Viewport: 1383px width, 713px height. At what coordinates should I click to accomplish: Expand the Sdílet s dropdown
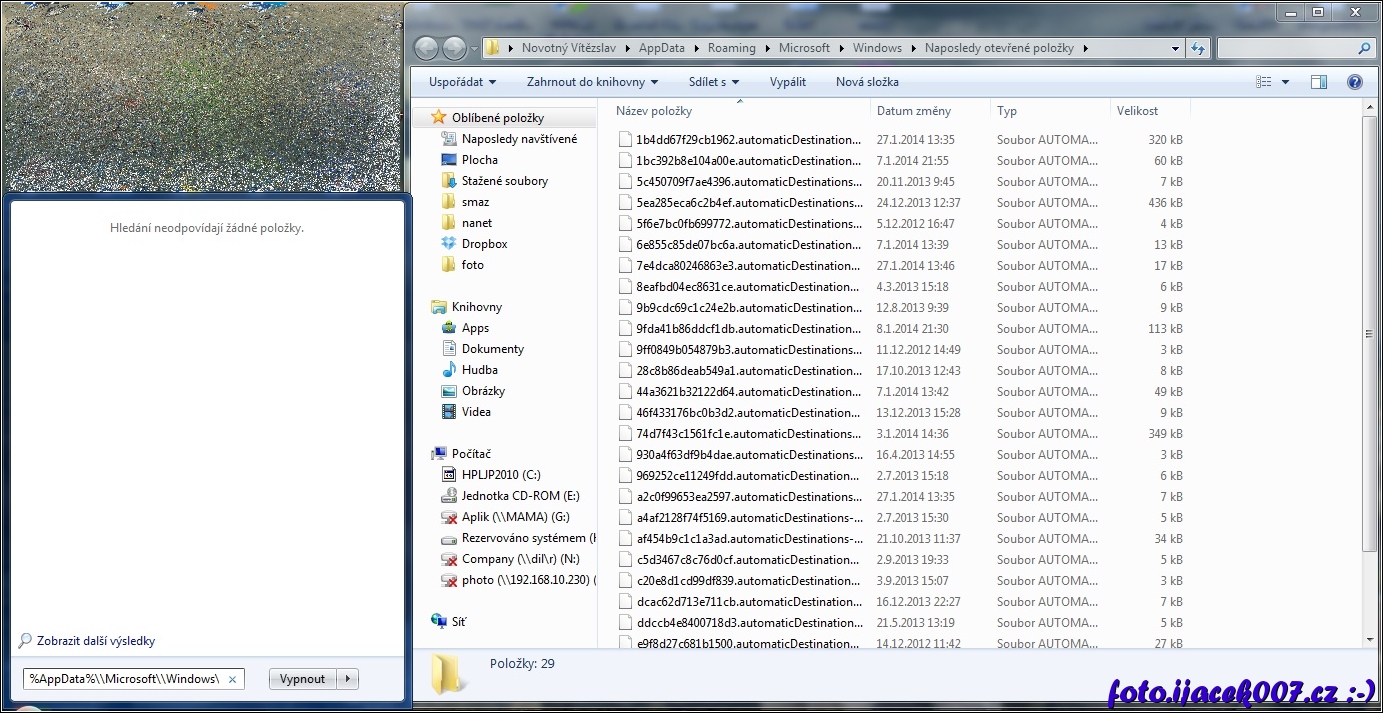pos(713,82)
